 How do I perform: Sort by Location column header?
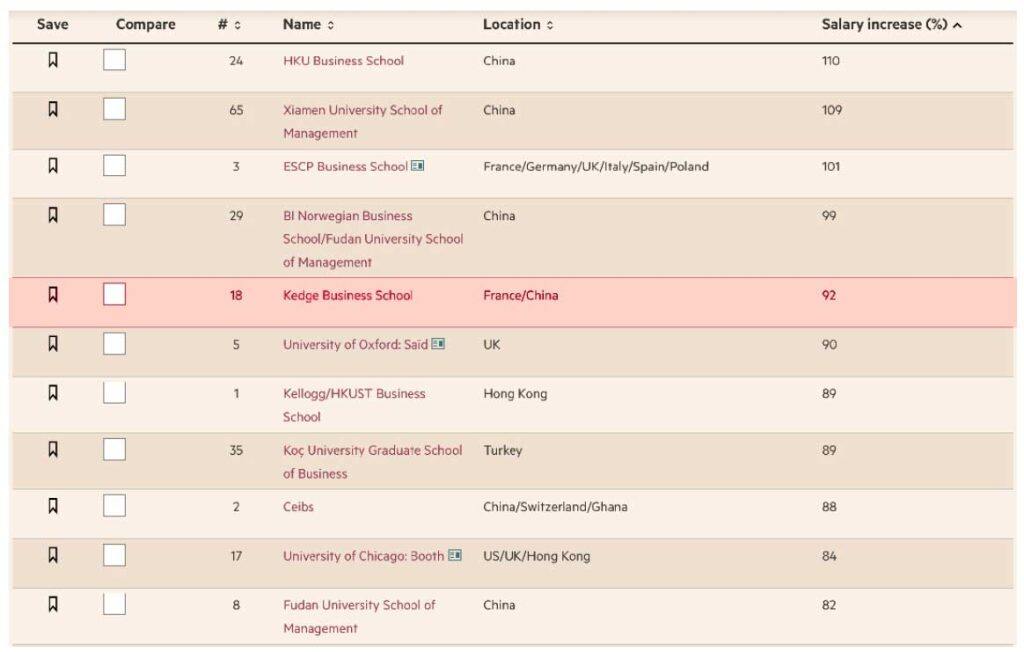click(x=517, y=25)
